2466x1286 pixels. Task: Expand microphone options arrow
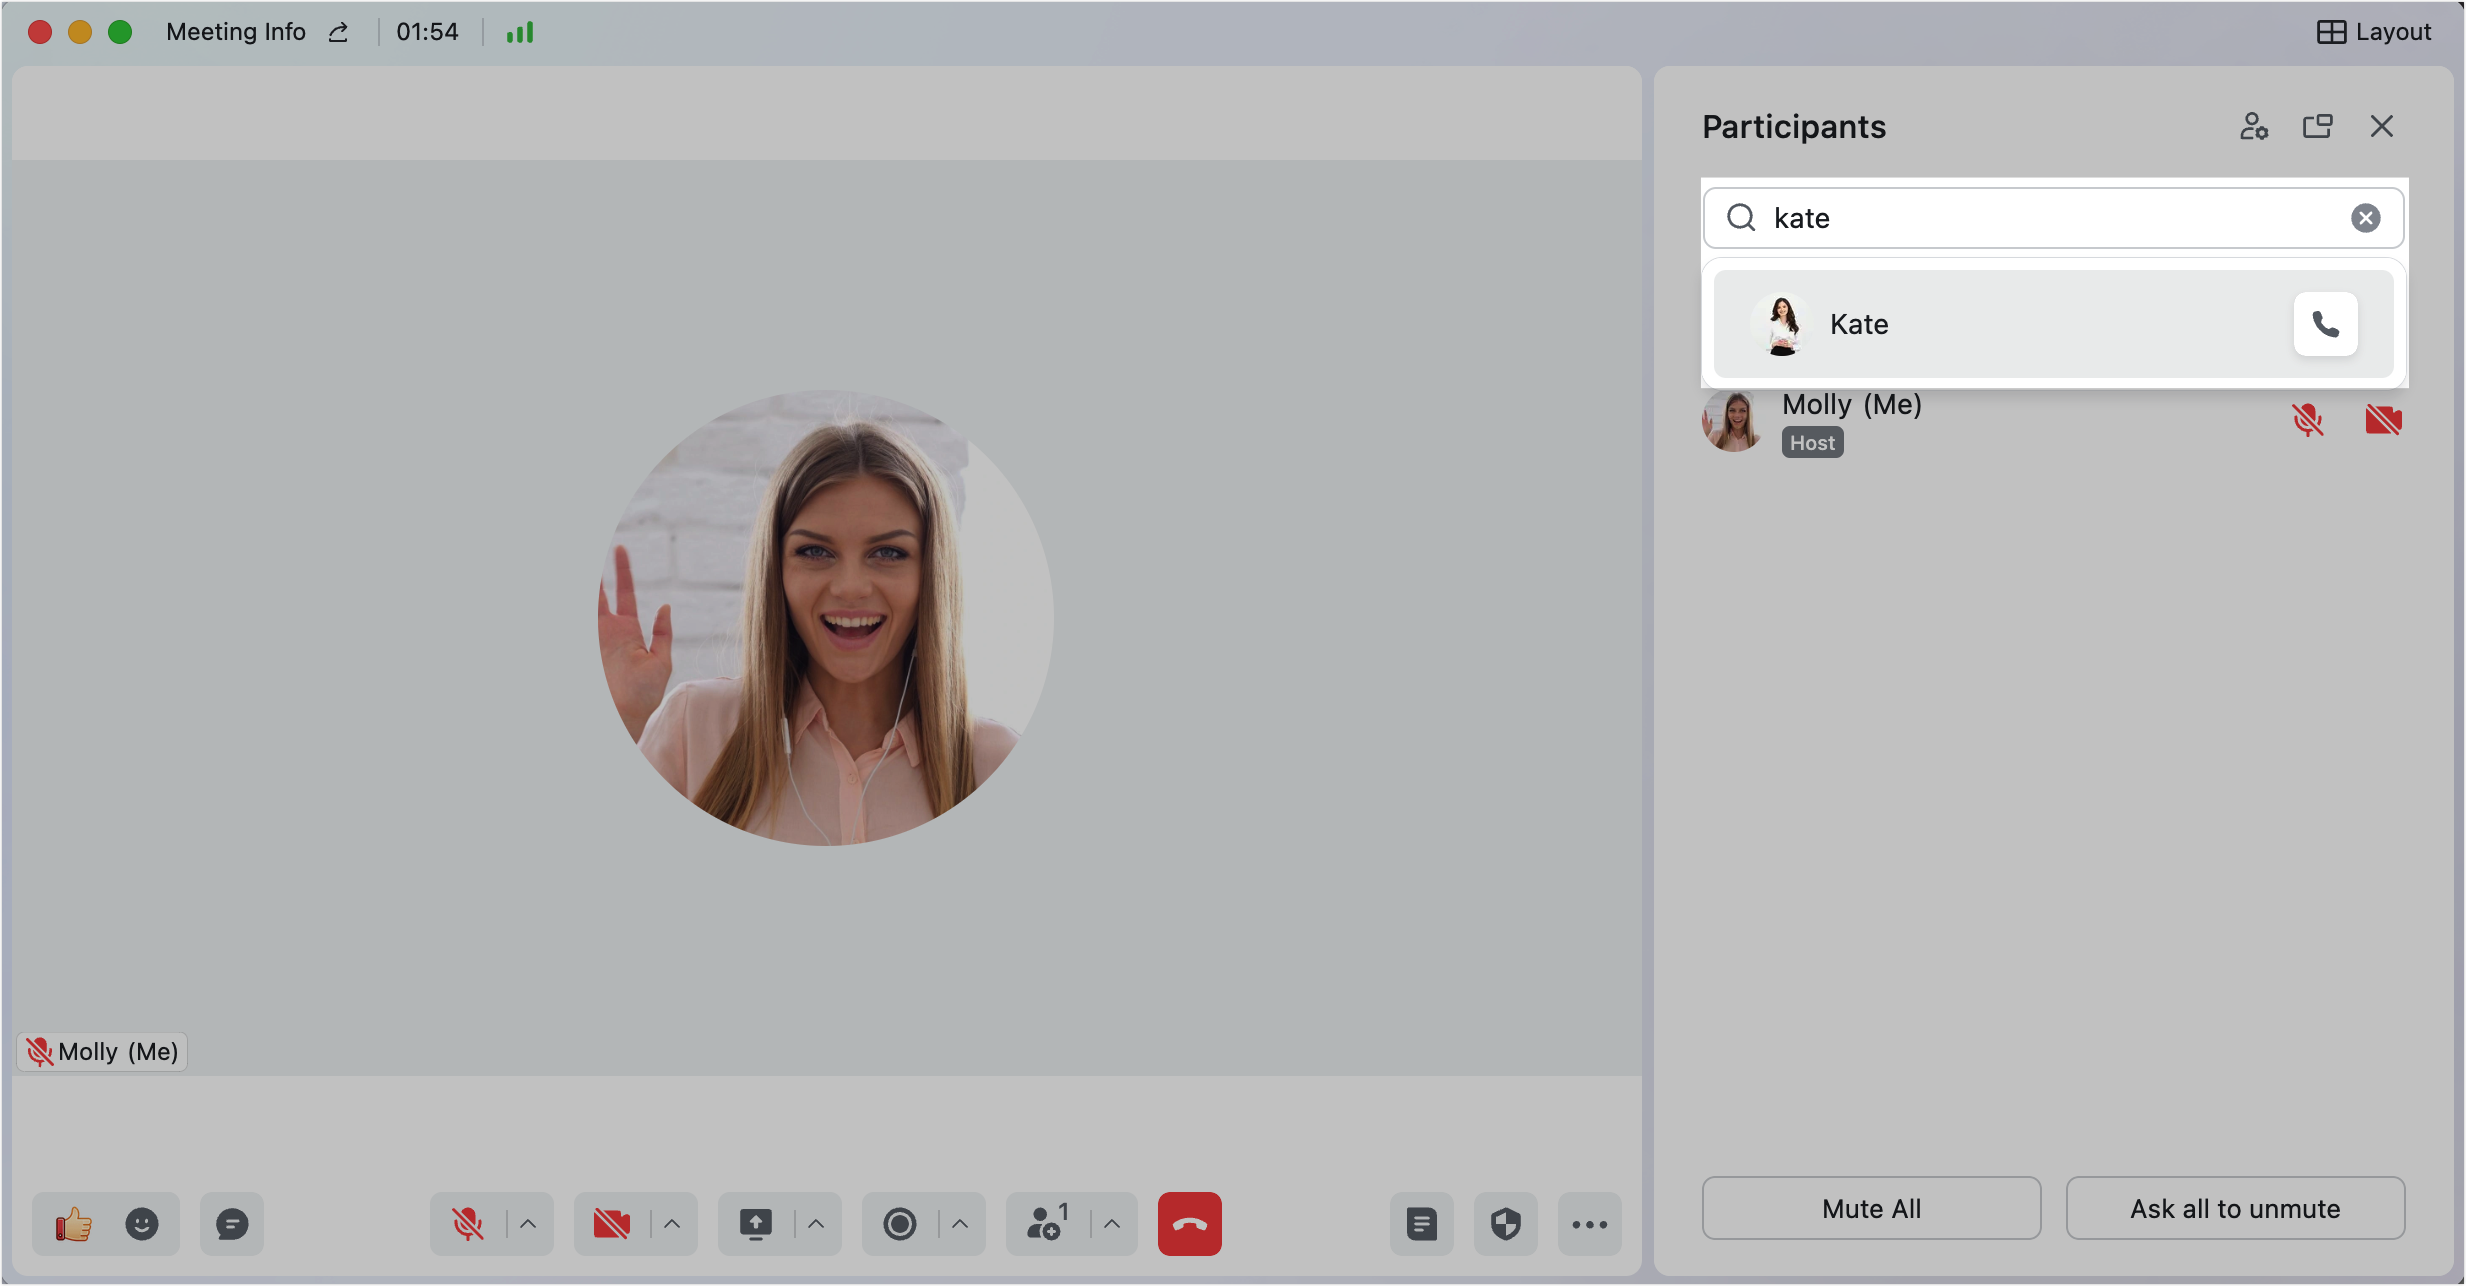coord(528,1224)
